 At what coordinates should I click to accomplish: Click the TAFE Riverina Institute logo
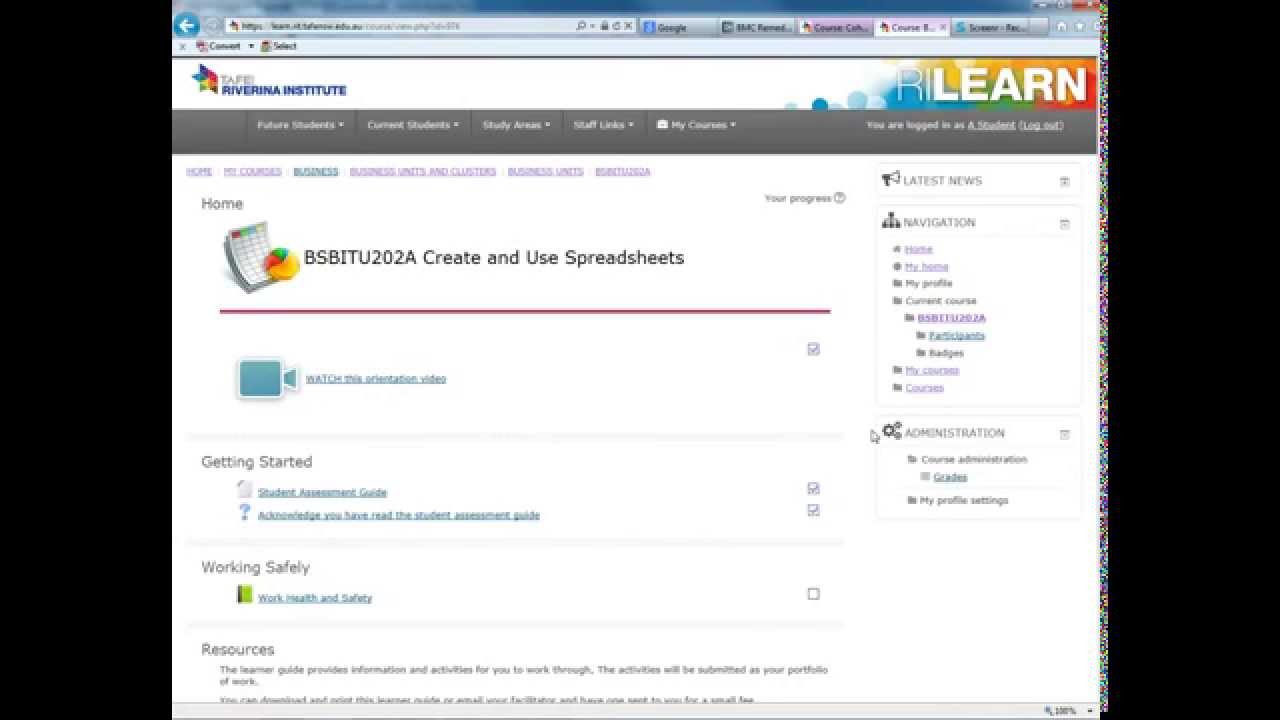point(269,81)
